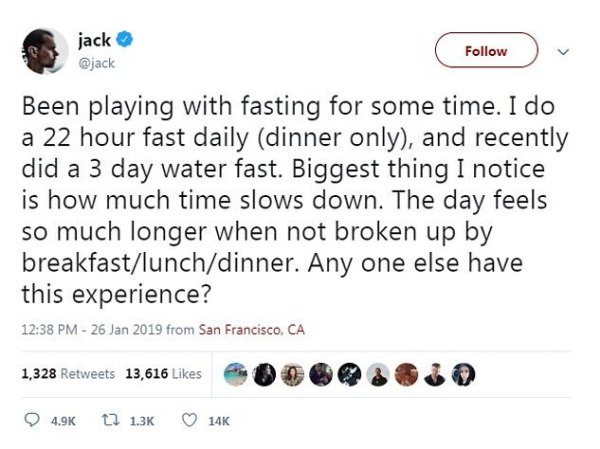Click the second liker avatar in the row
Viewport: 600px width, 449px height.
[x=264, y=373]
